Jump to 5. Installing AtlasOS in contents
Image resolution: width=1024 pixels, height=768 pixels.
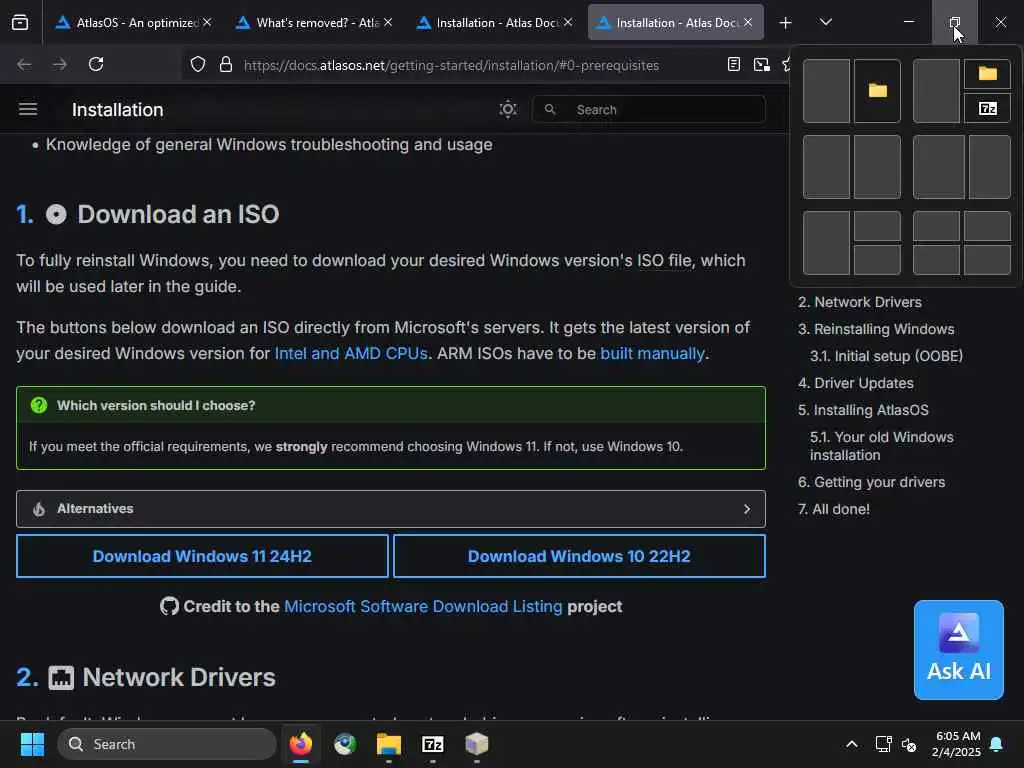point(863,410)
